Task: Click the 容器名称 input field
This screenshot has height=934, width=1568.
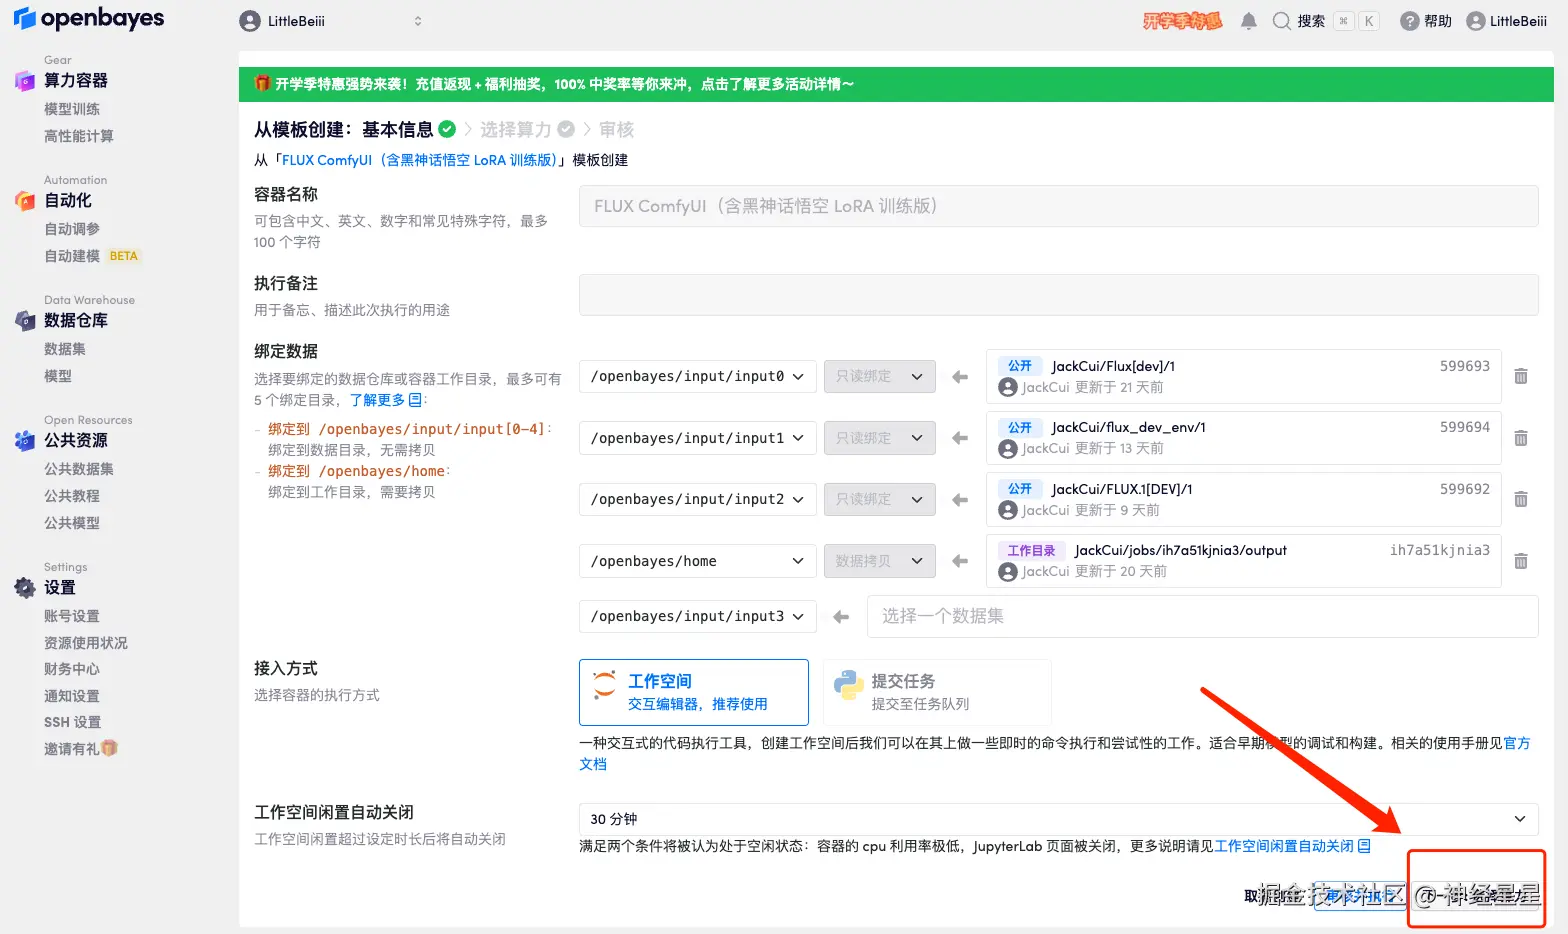Action: pos(1058,206)
